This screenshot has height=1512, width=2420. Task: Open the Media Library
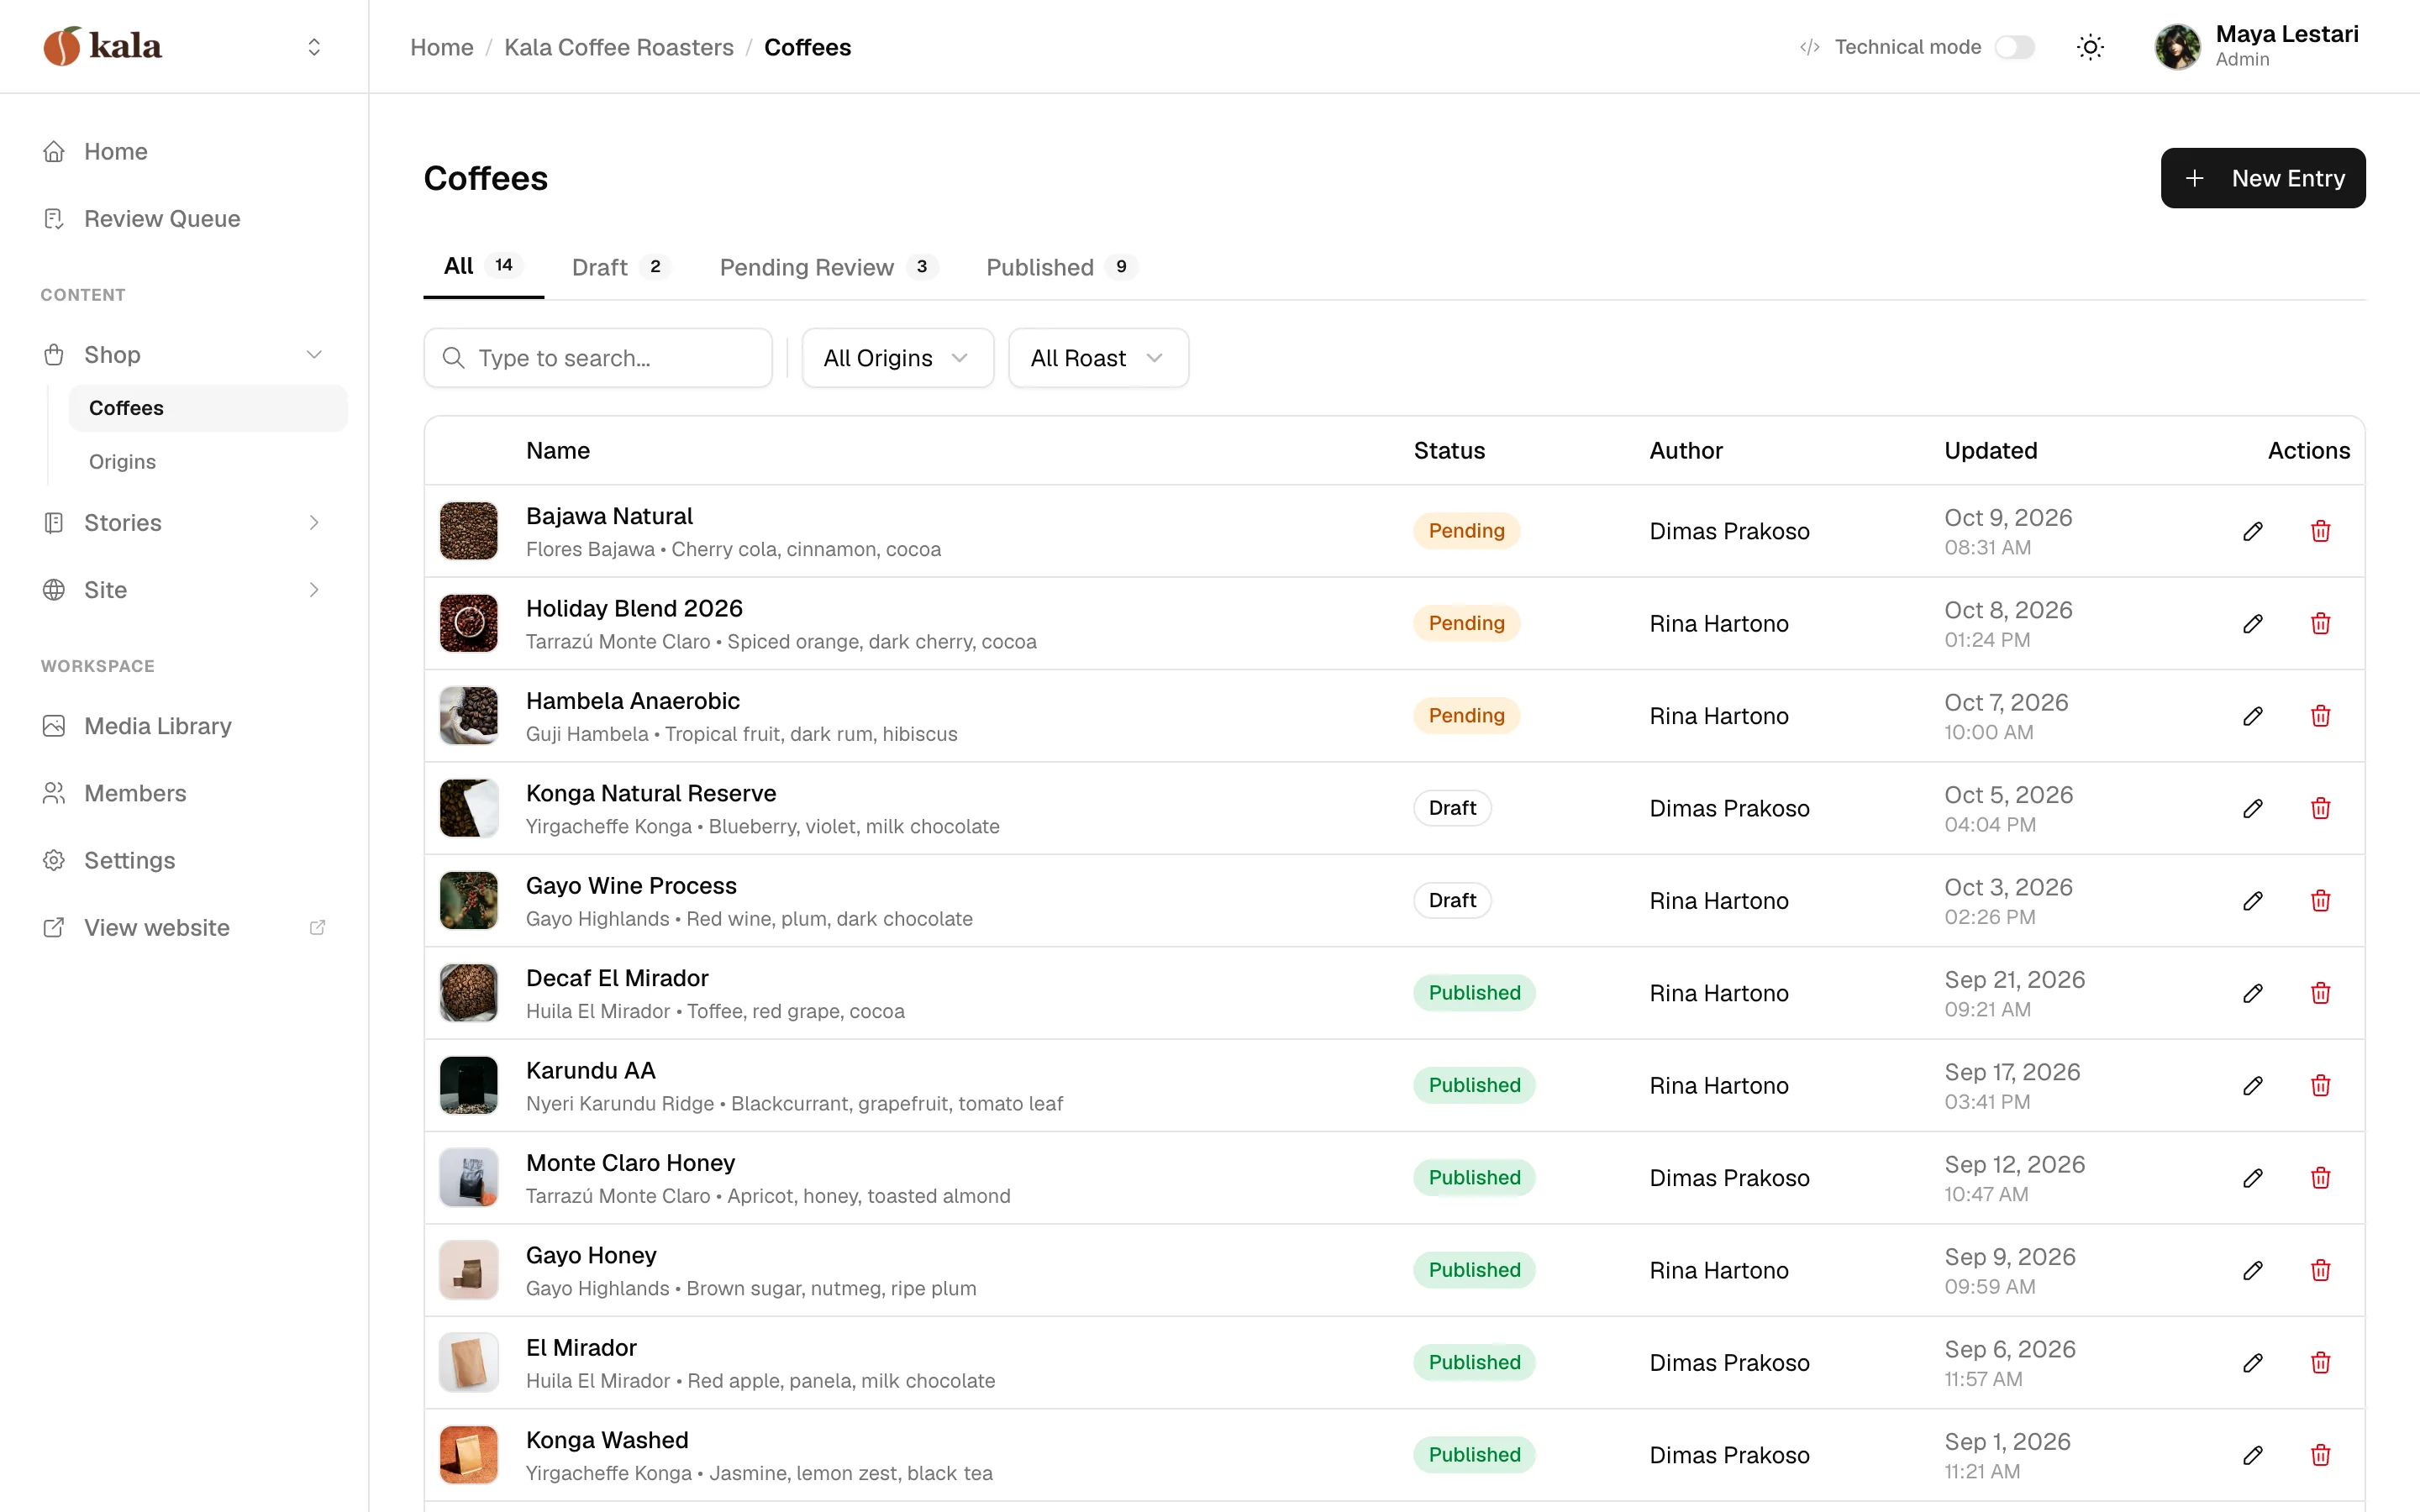(x=184, y=726)
